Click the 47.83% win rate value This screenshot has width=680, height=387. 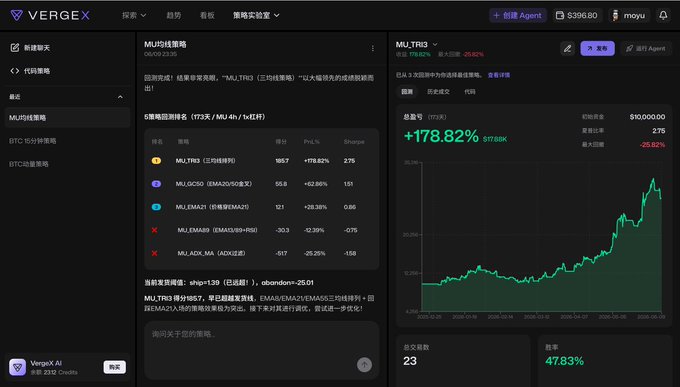tap(565, 361)
